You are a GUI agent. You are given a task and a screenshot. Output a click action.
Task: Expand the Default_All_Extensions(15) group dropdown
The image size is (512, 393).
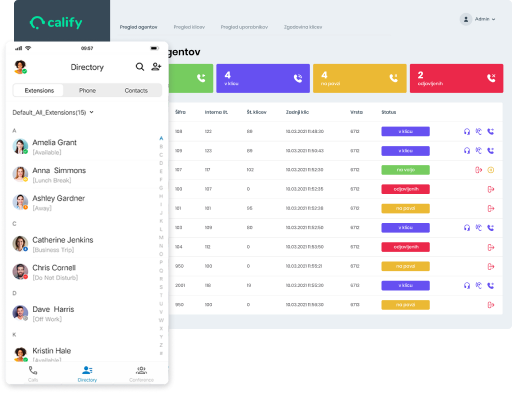coord(53,112)
